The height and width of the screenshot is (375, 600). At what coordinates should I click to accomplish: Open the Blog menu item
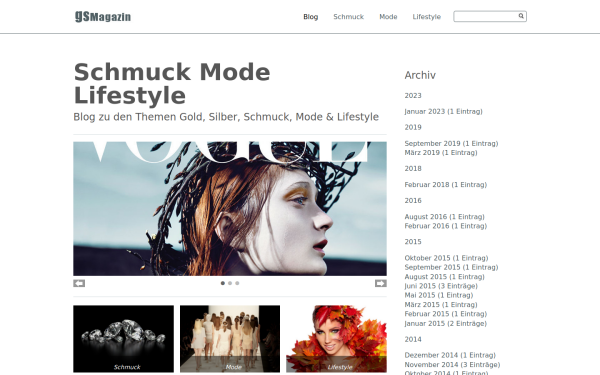click(310, 17)
